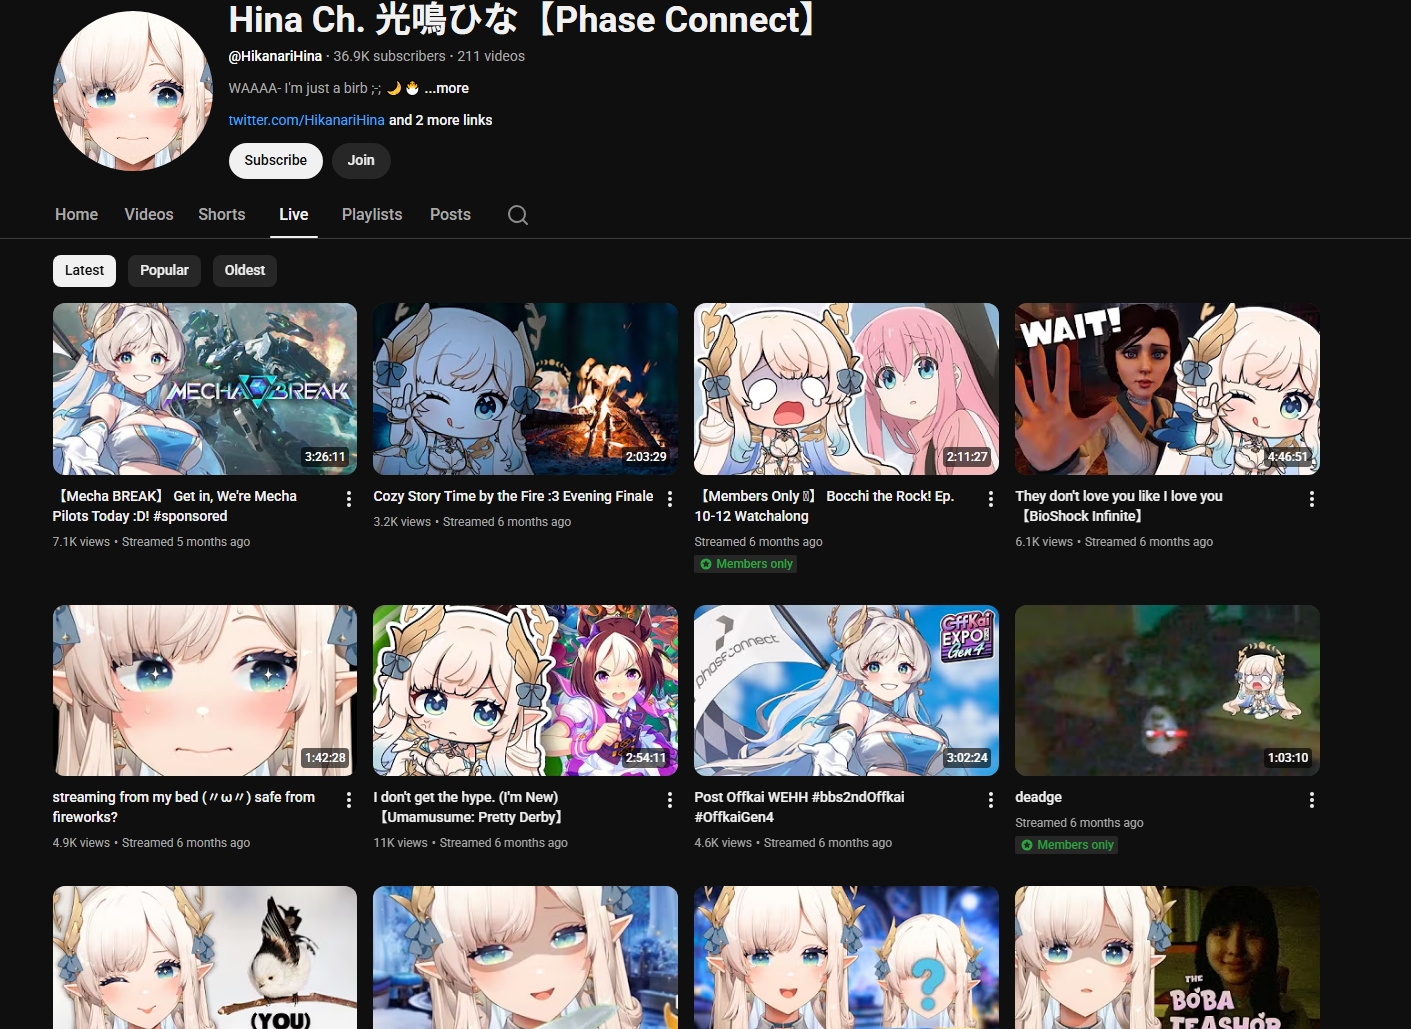This screenshot has height=1029, width=1411.
Task: Open the twitter.com/HikanariHina link
Action: point(306,120)
